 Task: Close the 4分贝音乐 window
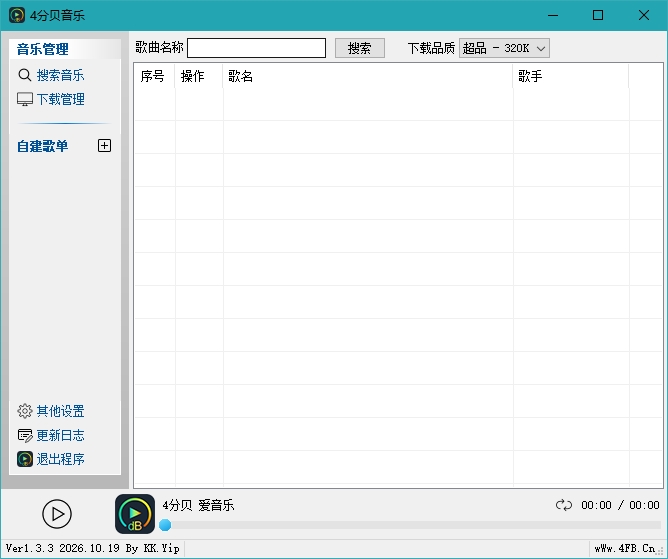[x=644, y=15]
